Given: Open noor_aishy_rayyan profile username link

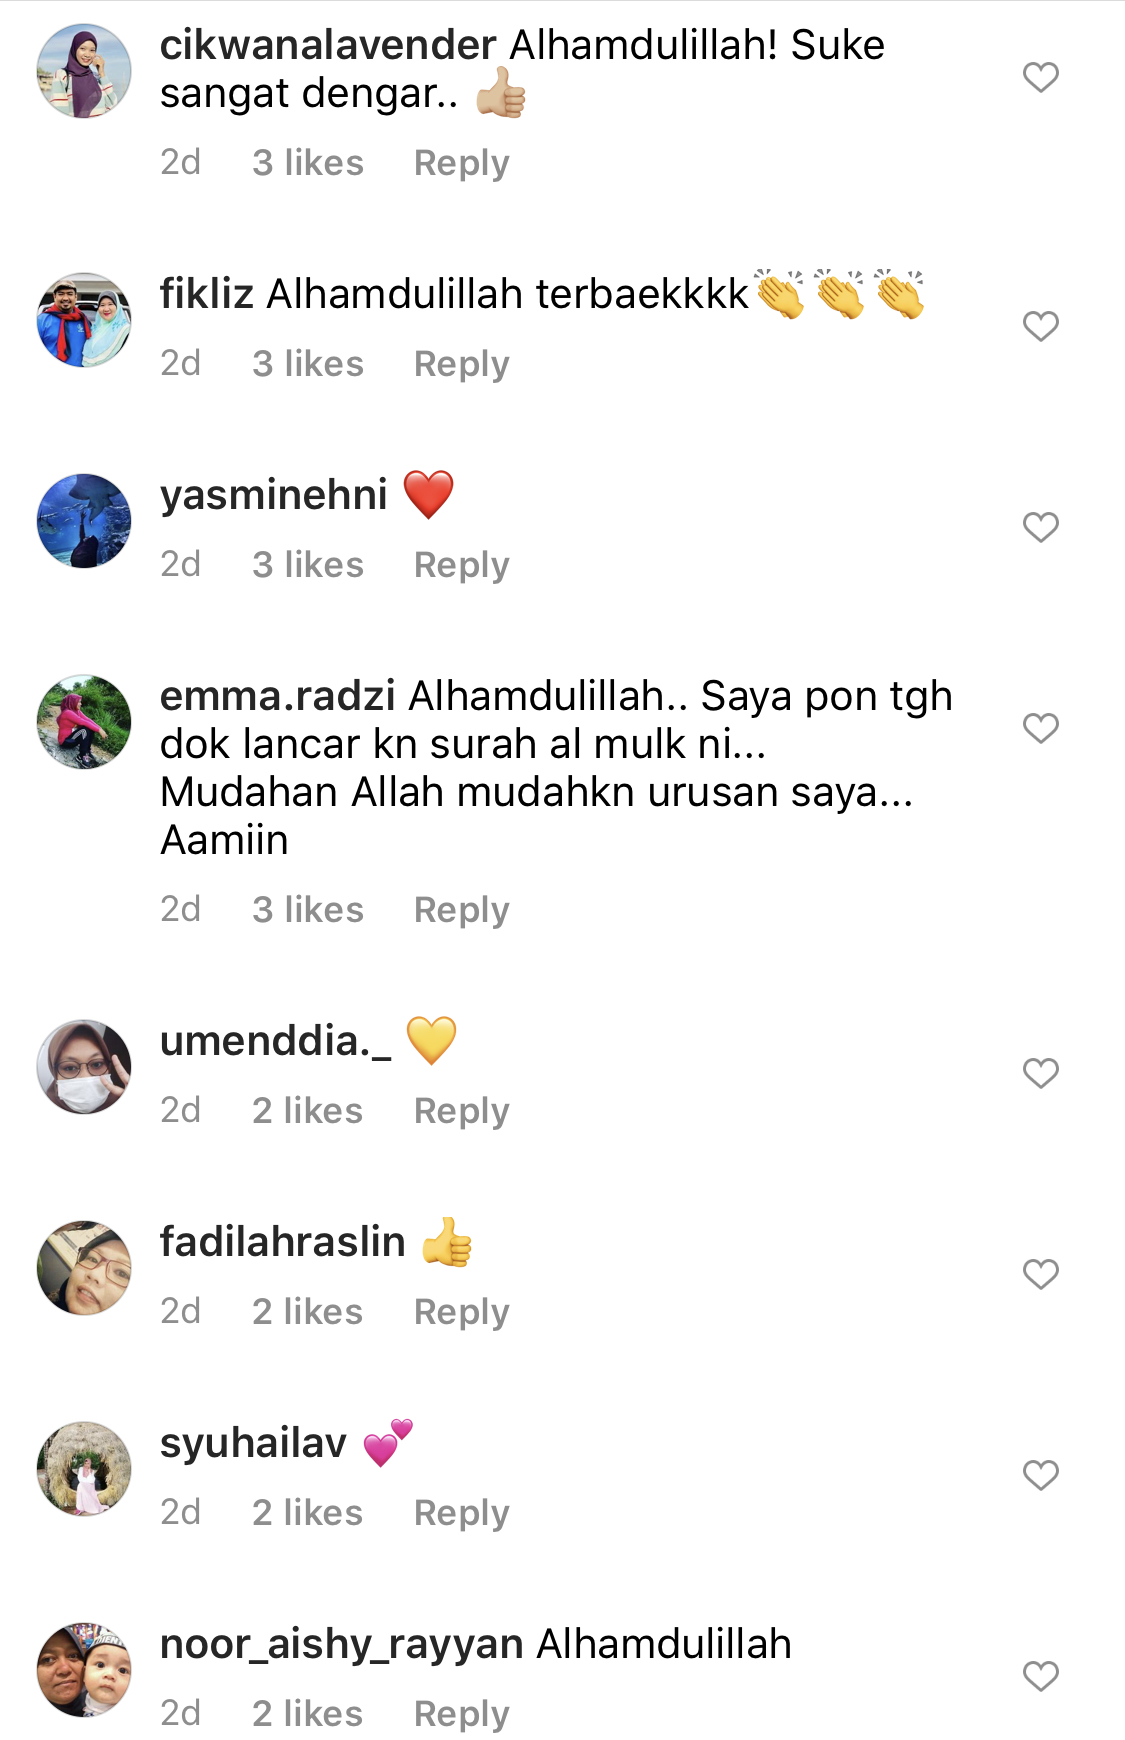Looking at the screenshot, I should coord(342,1645).
